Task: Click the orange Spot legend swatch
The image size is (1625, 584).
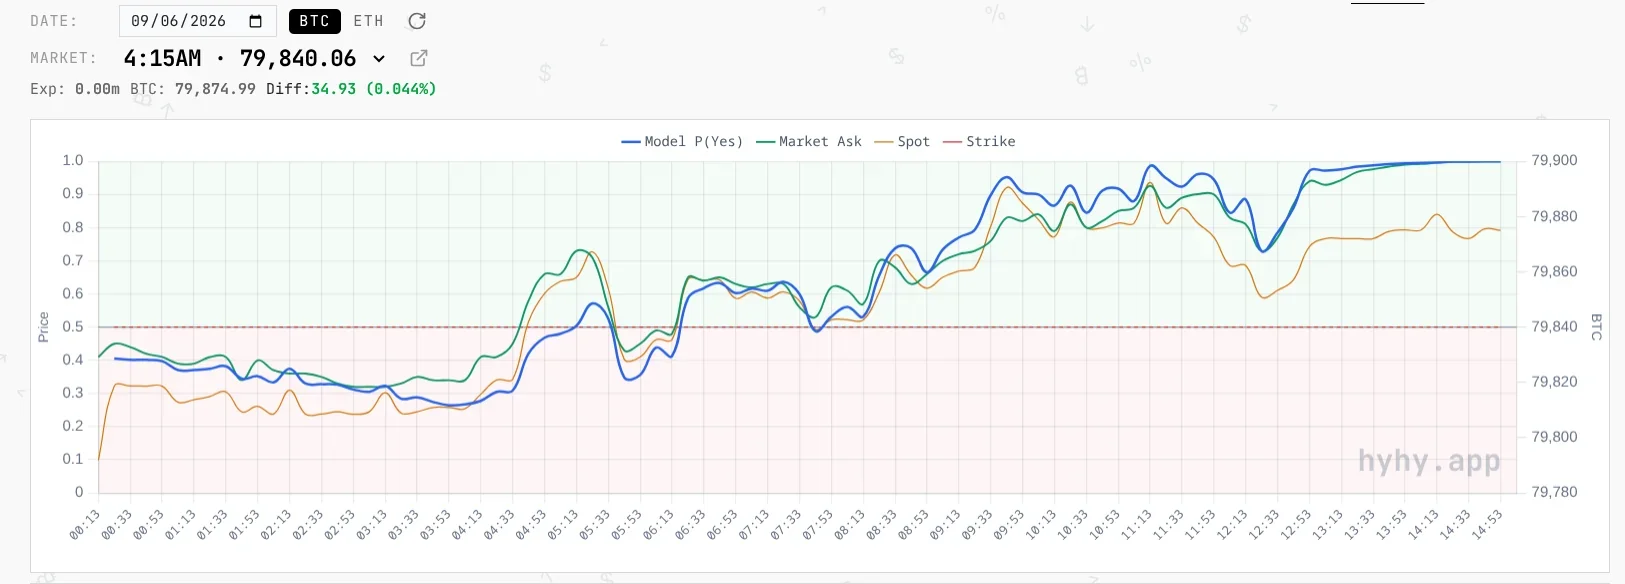Action: point(883,142)
